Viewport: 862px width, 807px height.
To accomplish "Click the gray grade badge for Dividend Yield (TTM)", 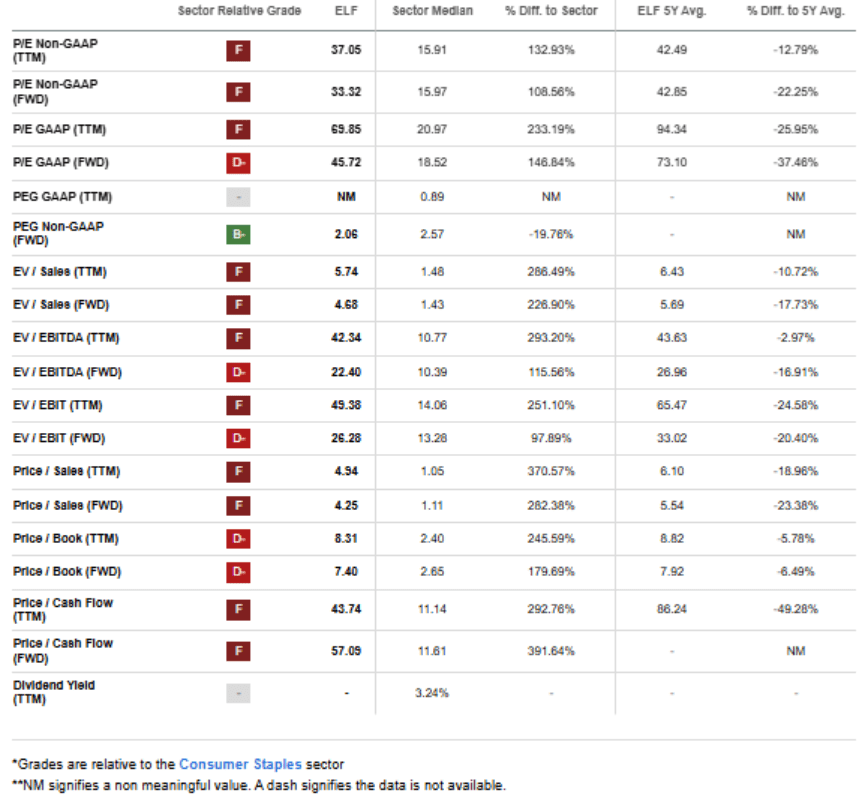I will pyautogui.click(x=238, y=692).
